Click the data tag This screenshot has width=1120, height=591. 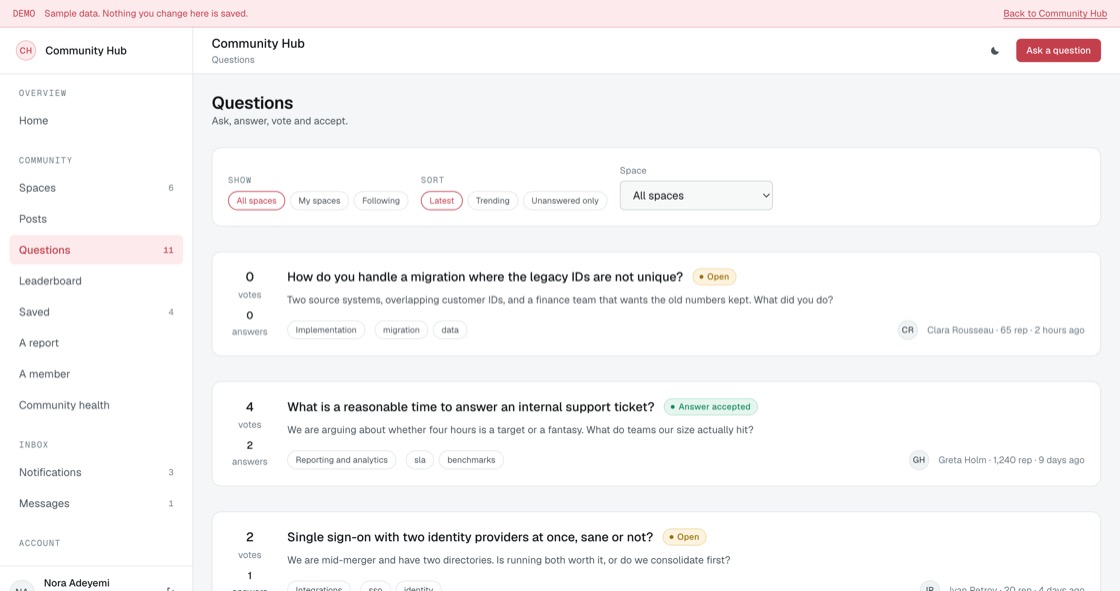click(450, 330)
